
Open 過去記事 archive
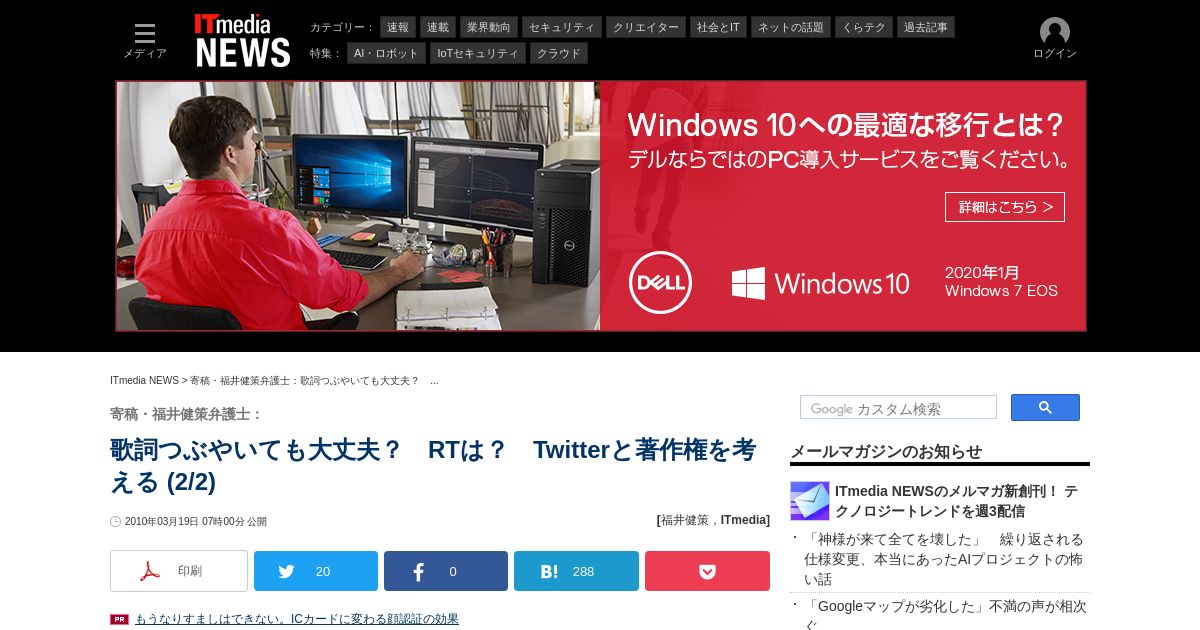click(x=926, y=27)
